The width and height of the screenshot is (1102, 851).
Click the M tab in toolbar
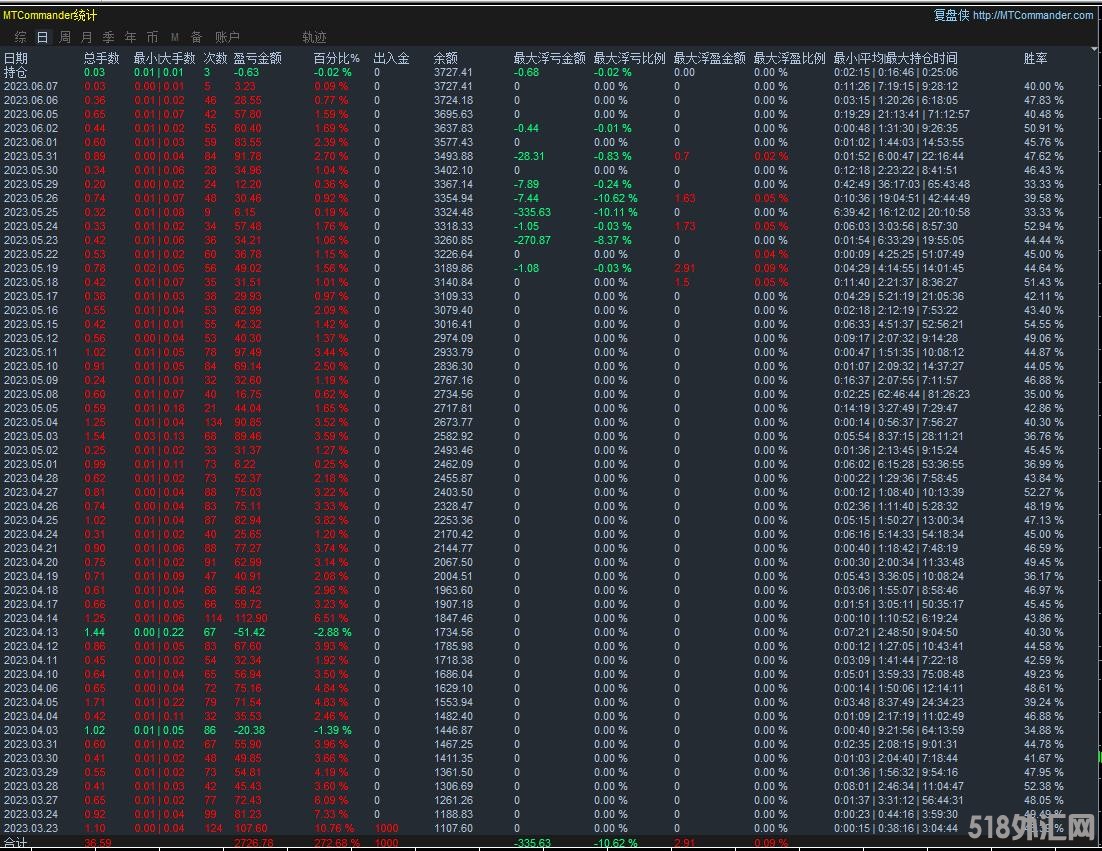[175, 37]
